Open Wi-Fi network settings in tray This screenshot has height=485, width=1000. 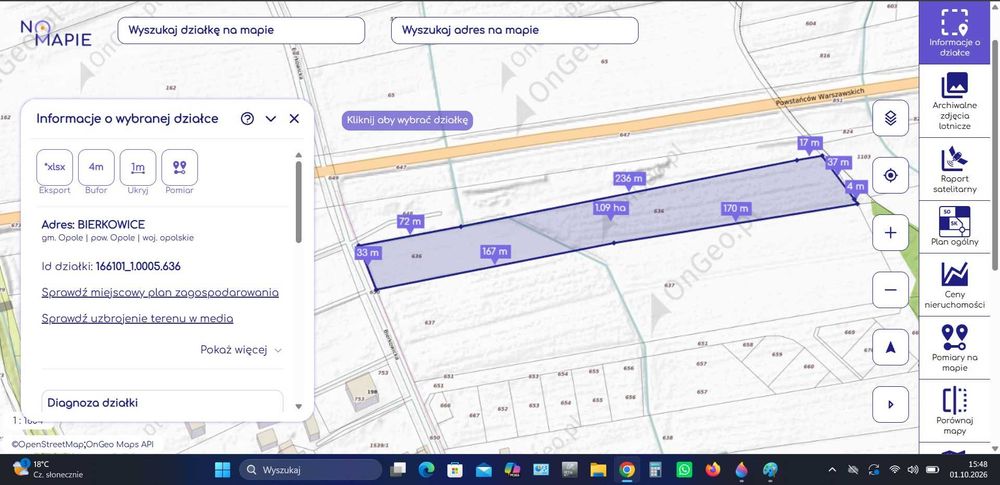point(894,470)
